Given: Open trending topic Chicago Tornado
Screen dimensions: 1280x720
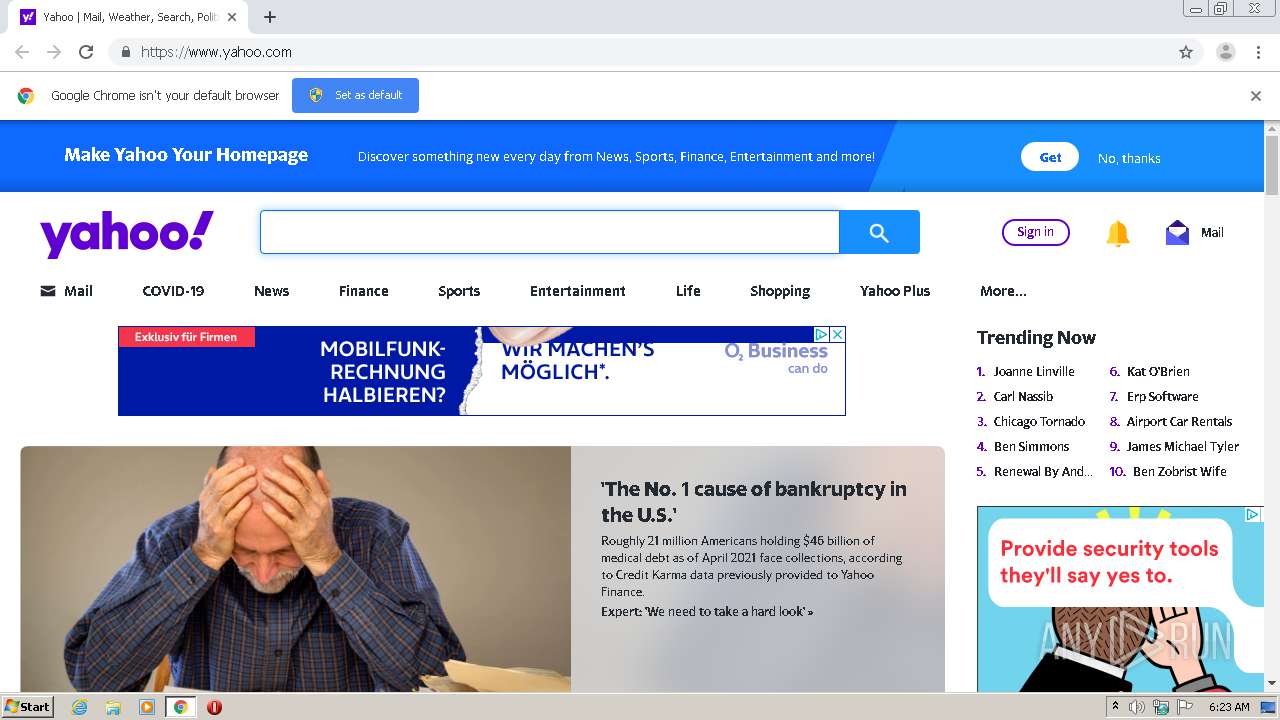Looking at the screenshot, I should [x=1039, y=421].
